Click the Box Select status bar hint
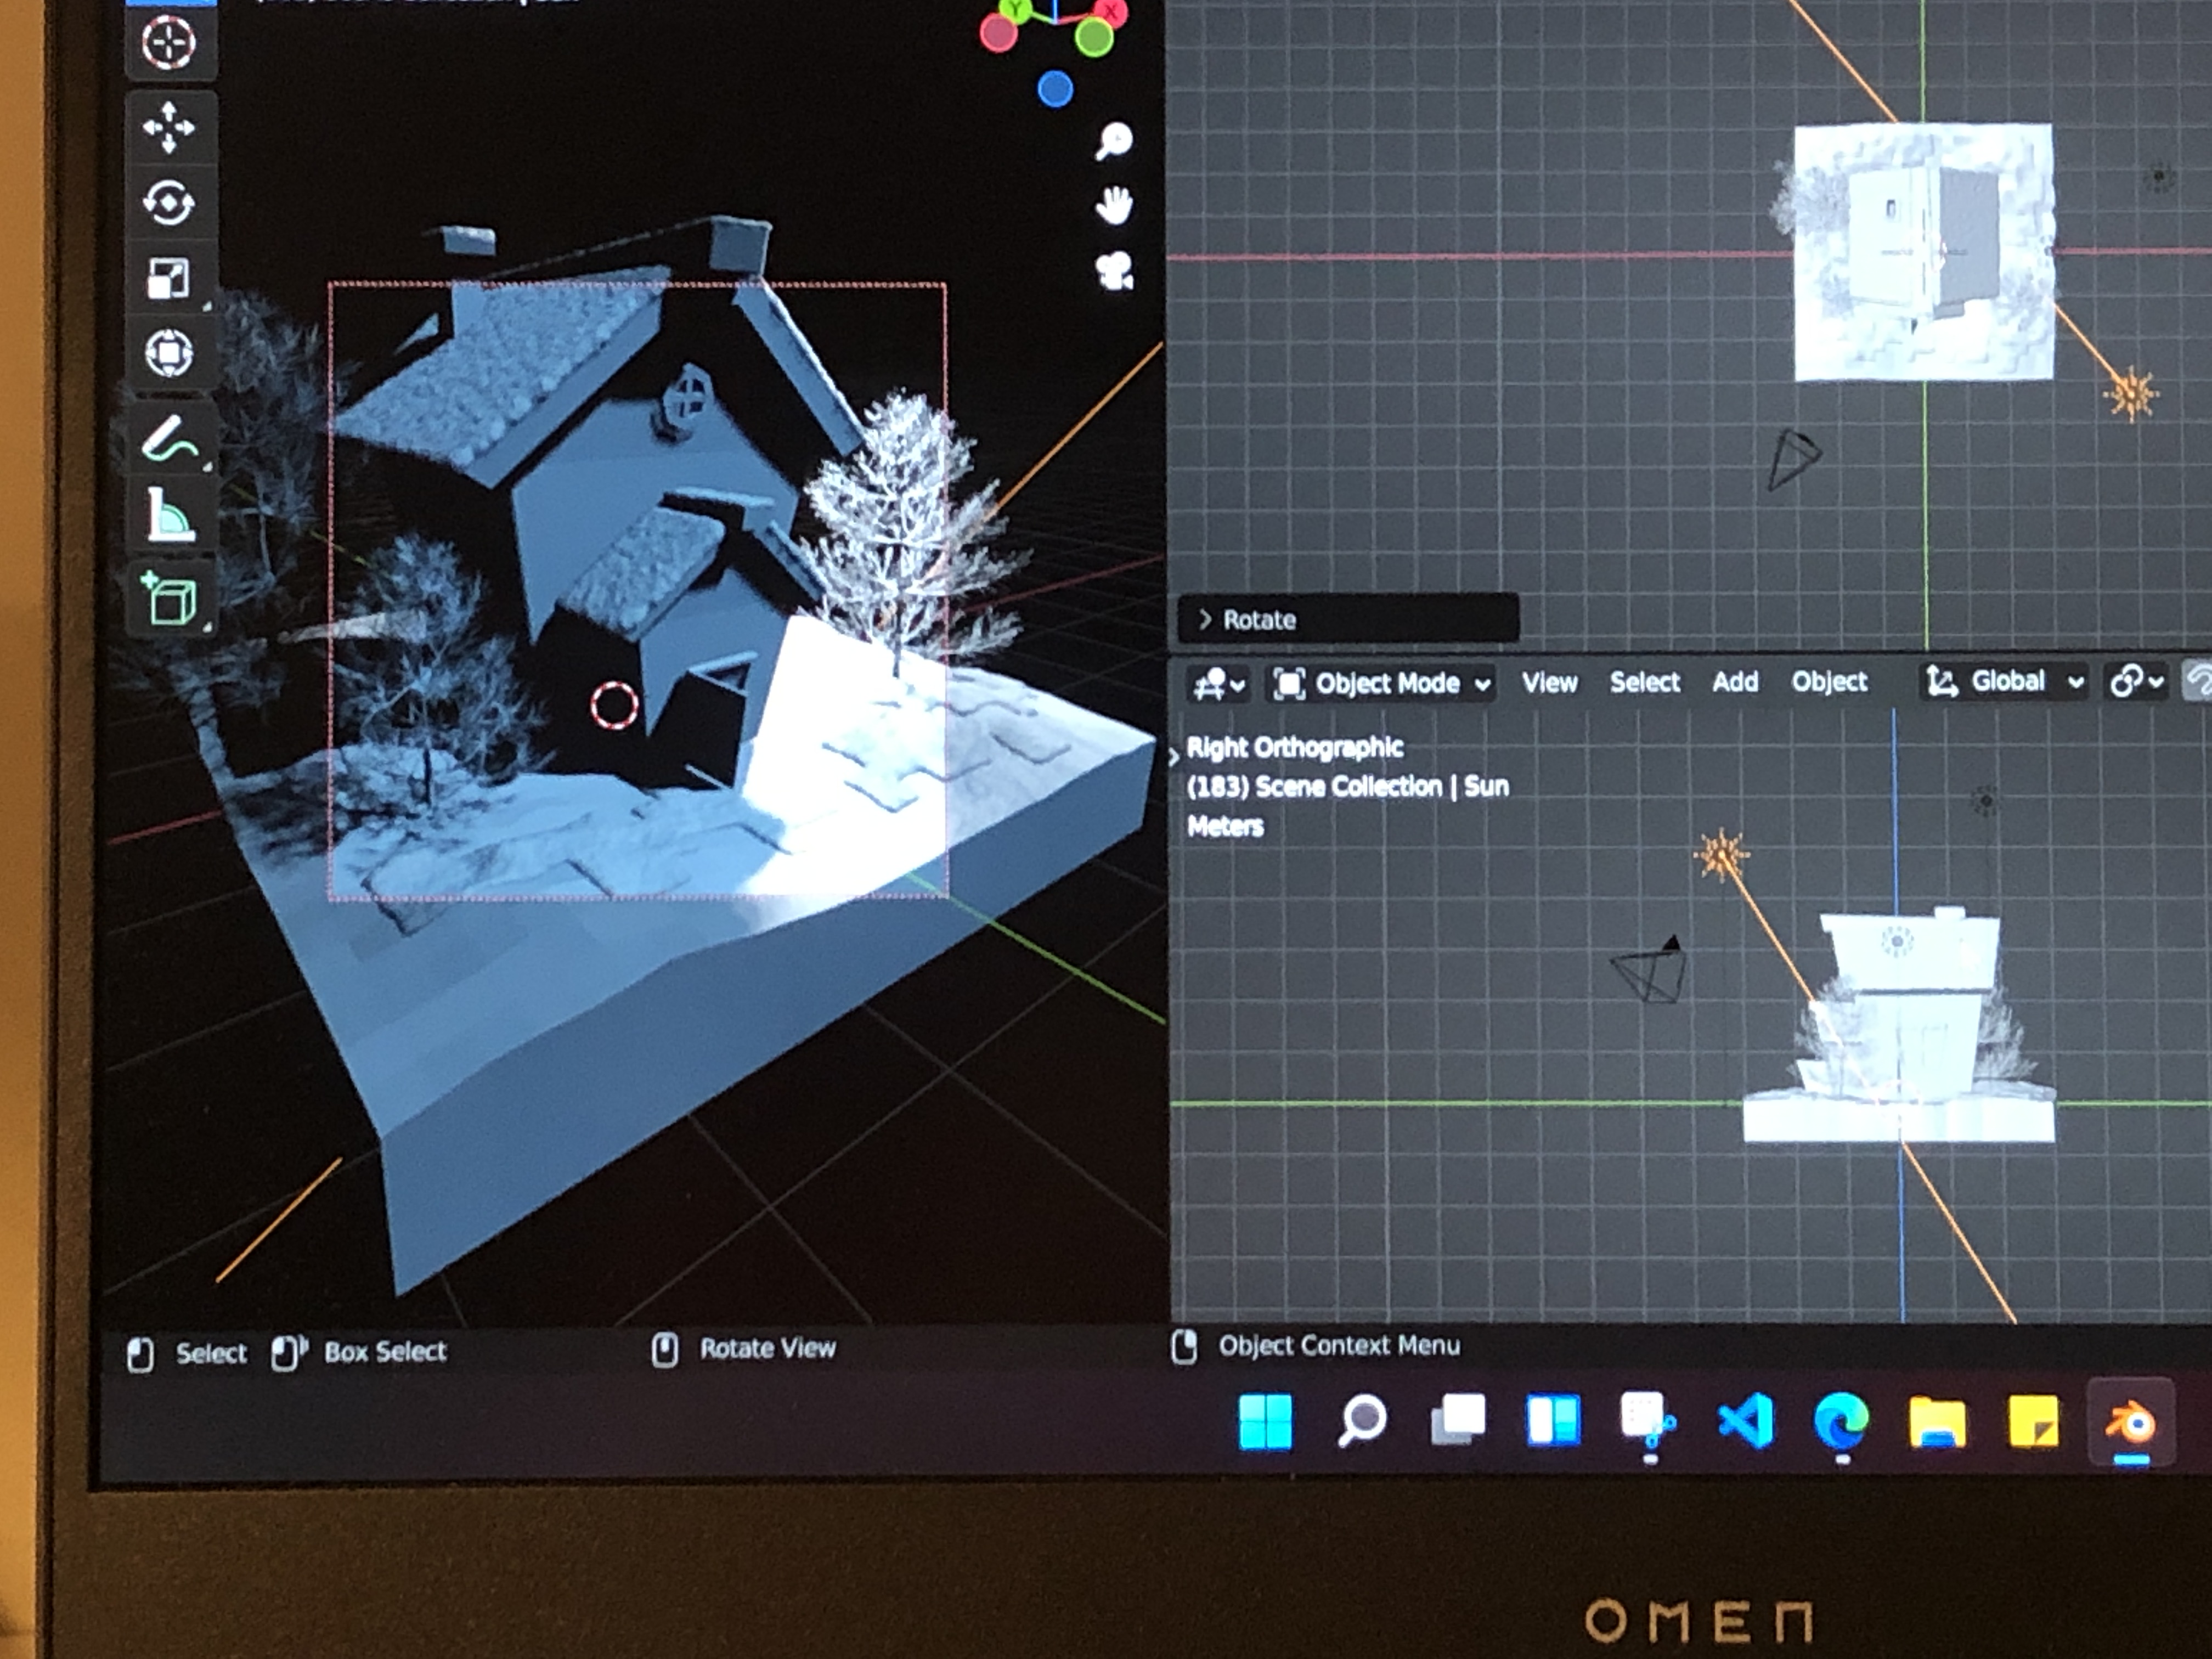2212x1659 pixels. tap(359, 1352)
